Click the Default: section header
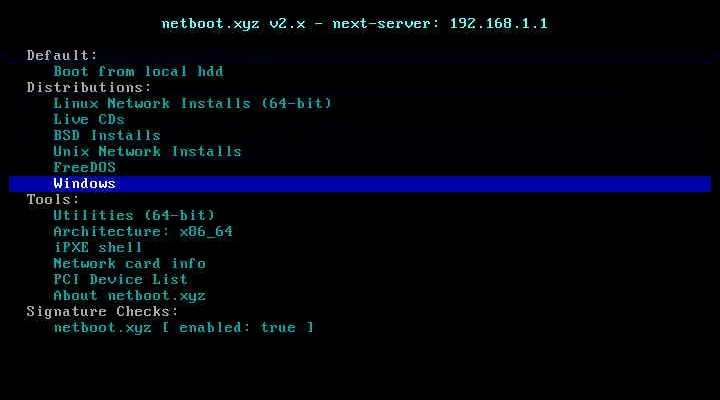 pyautogui.click(x=62, y=56)
